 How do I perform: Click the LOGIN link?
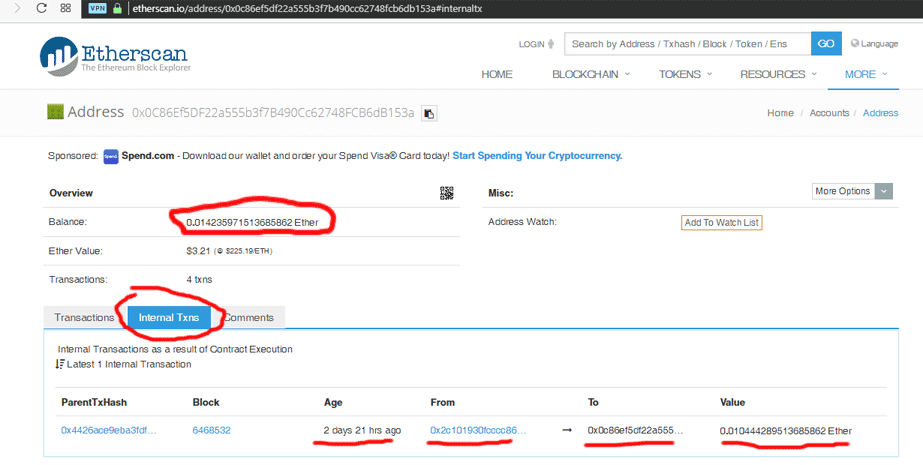coord(536,44)
